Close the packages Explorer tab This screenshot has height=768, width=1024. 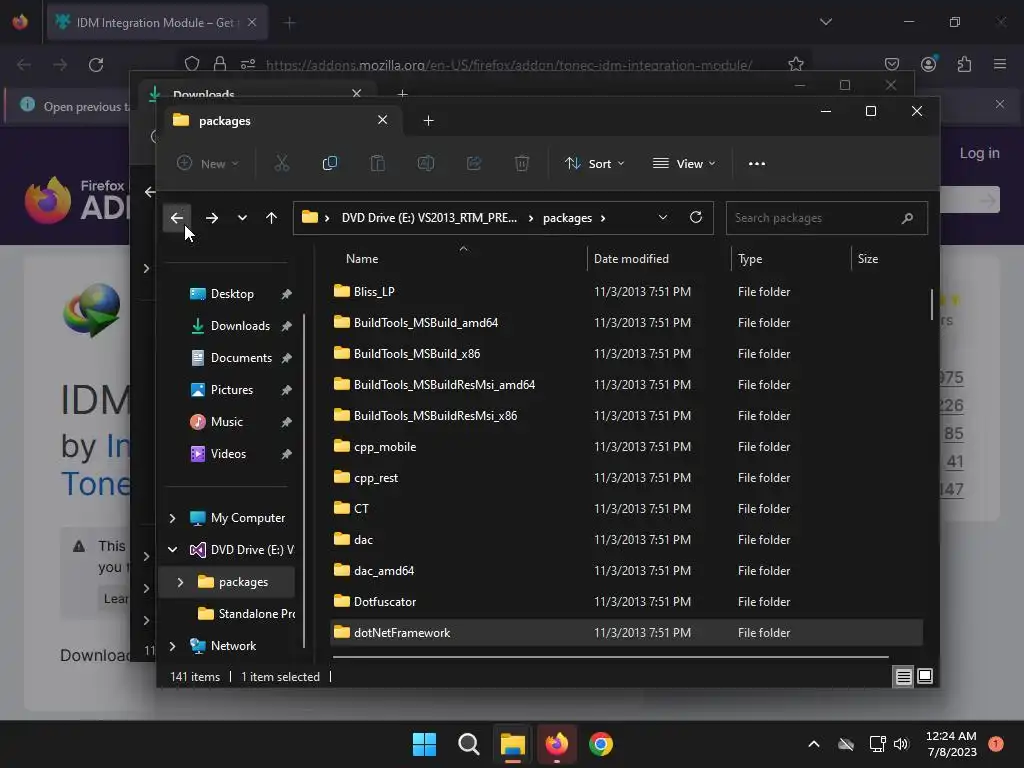[383, 120]
